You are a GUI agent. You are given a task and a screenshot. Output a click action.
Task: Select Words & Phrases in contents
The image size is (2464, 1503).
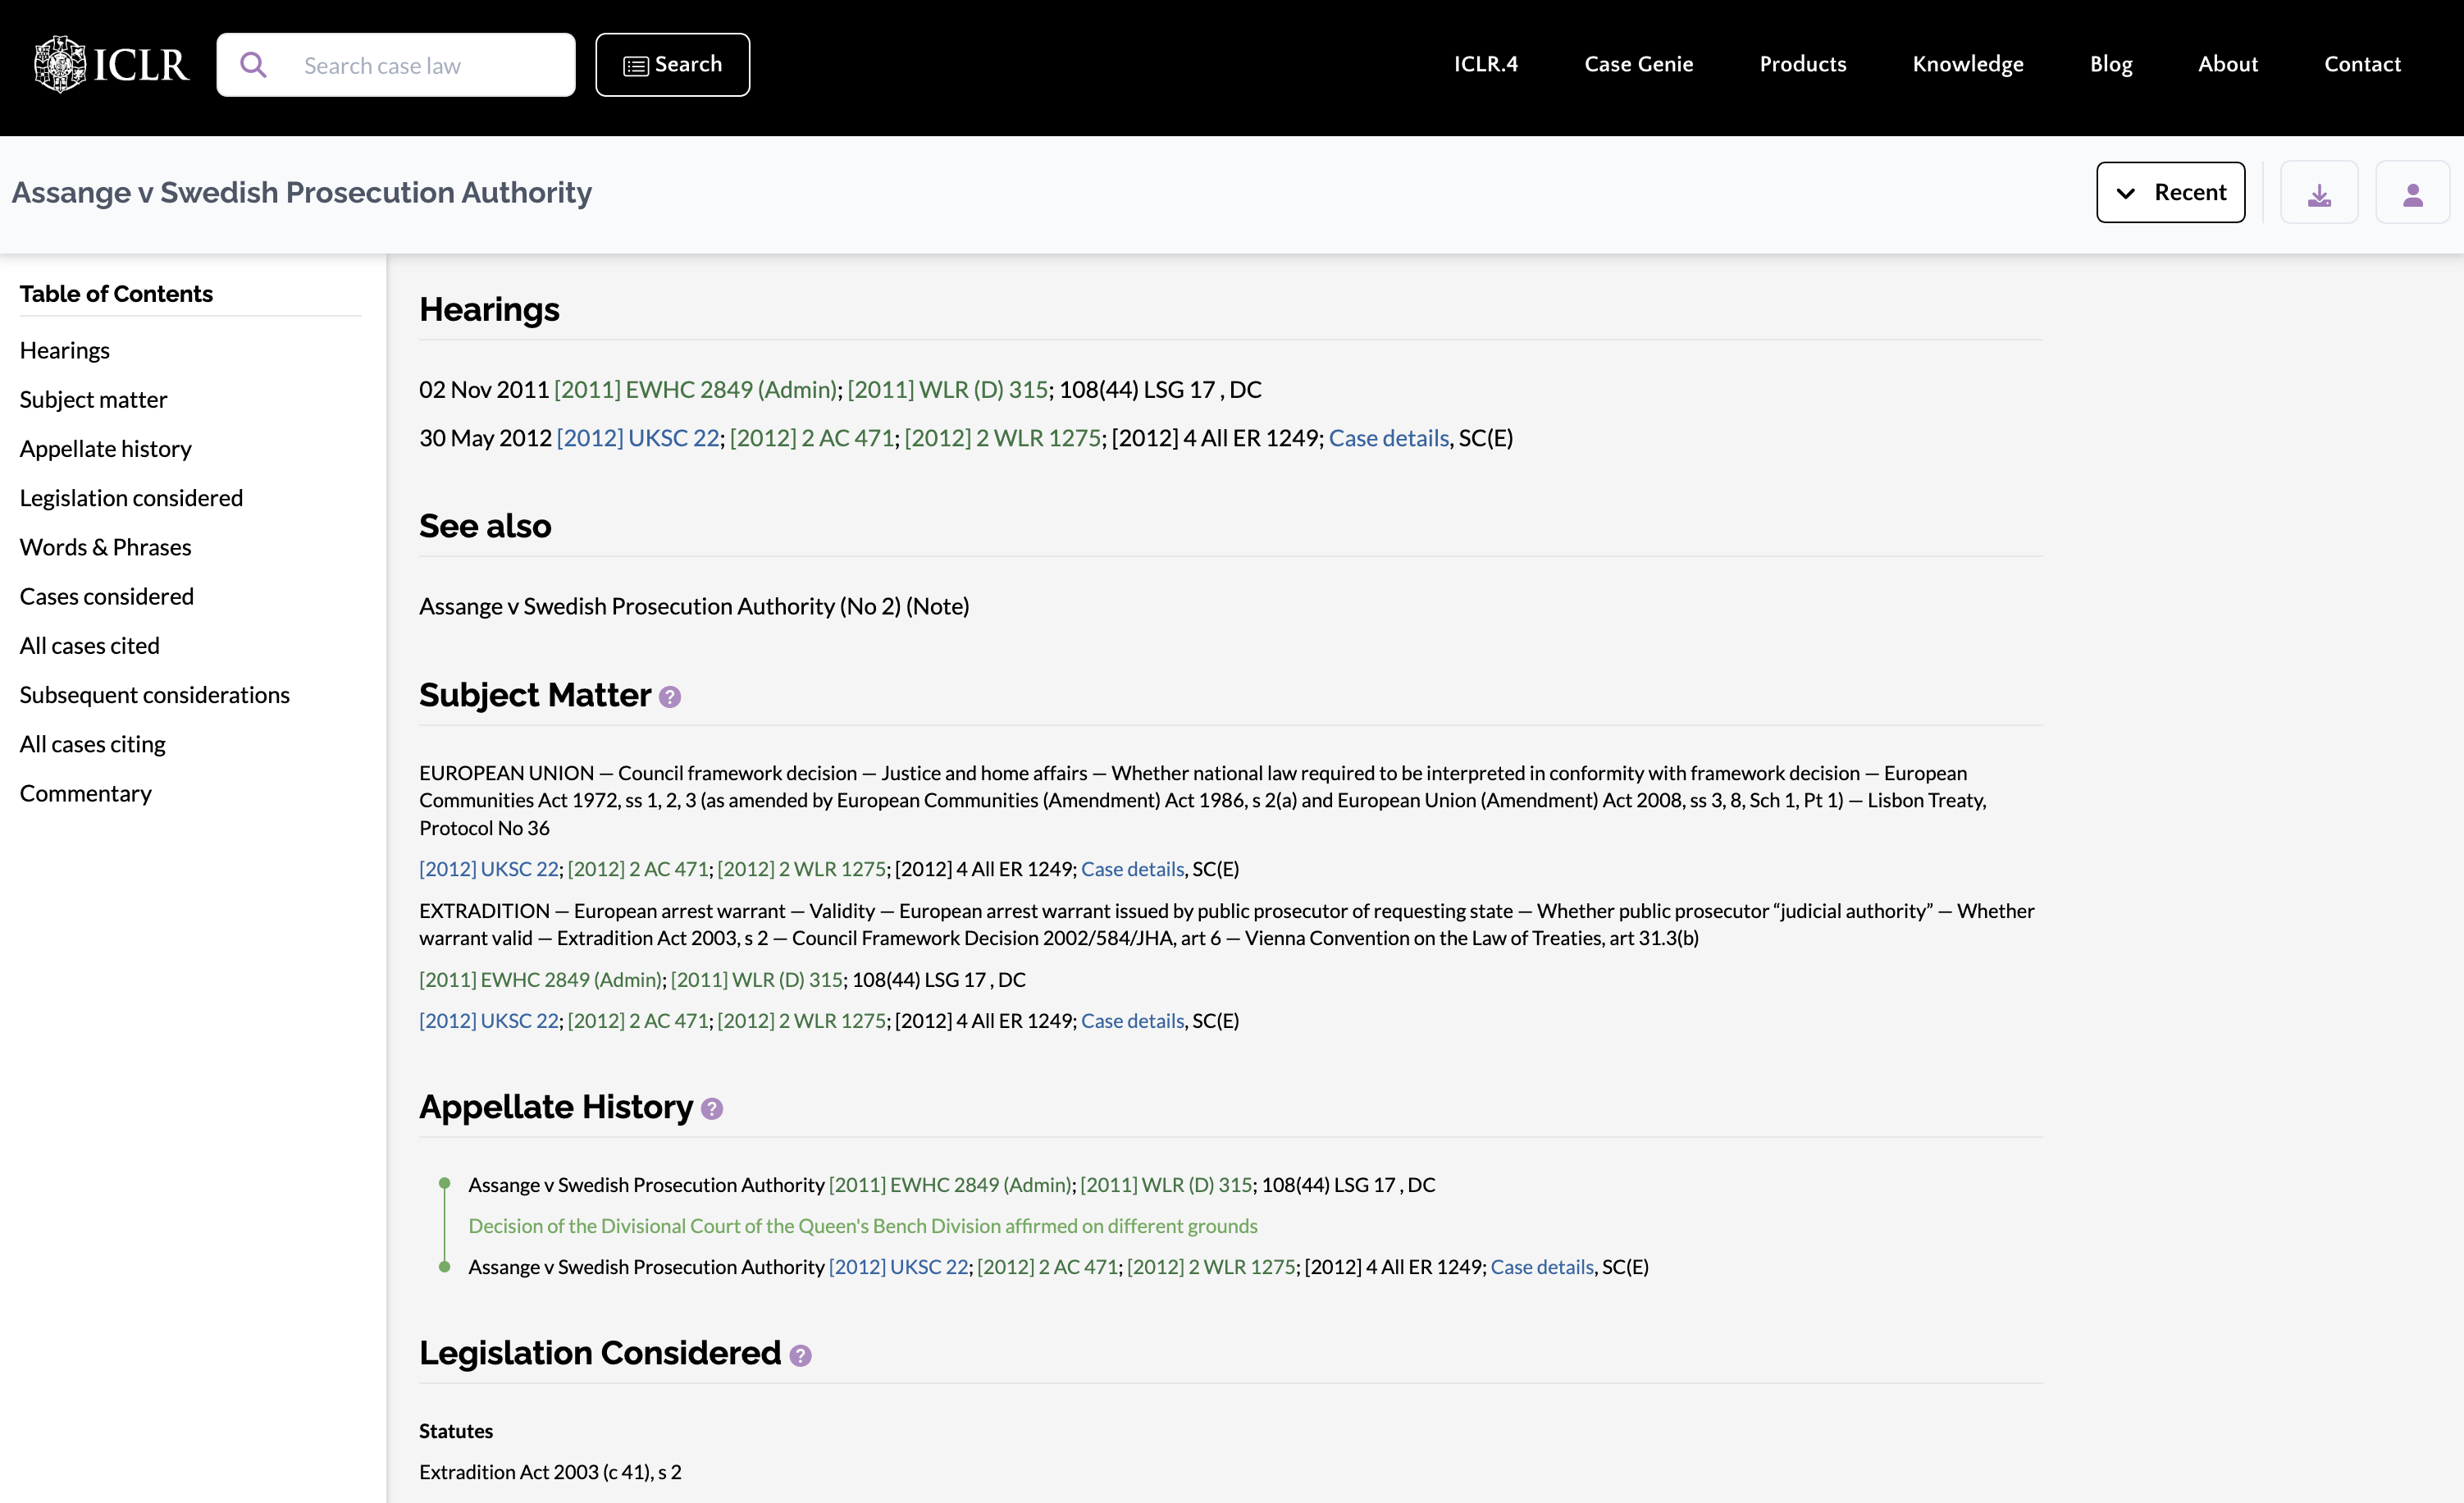(106, 547)
